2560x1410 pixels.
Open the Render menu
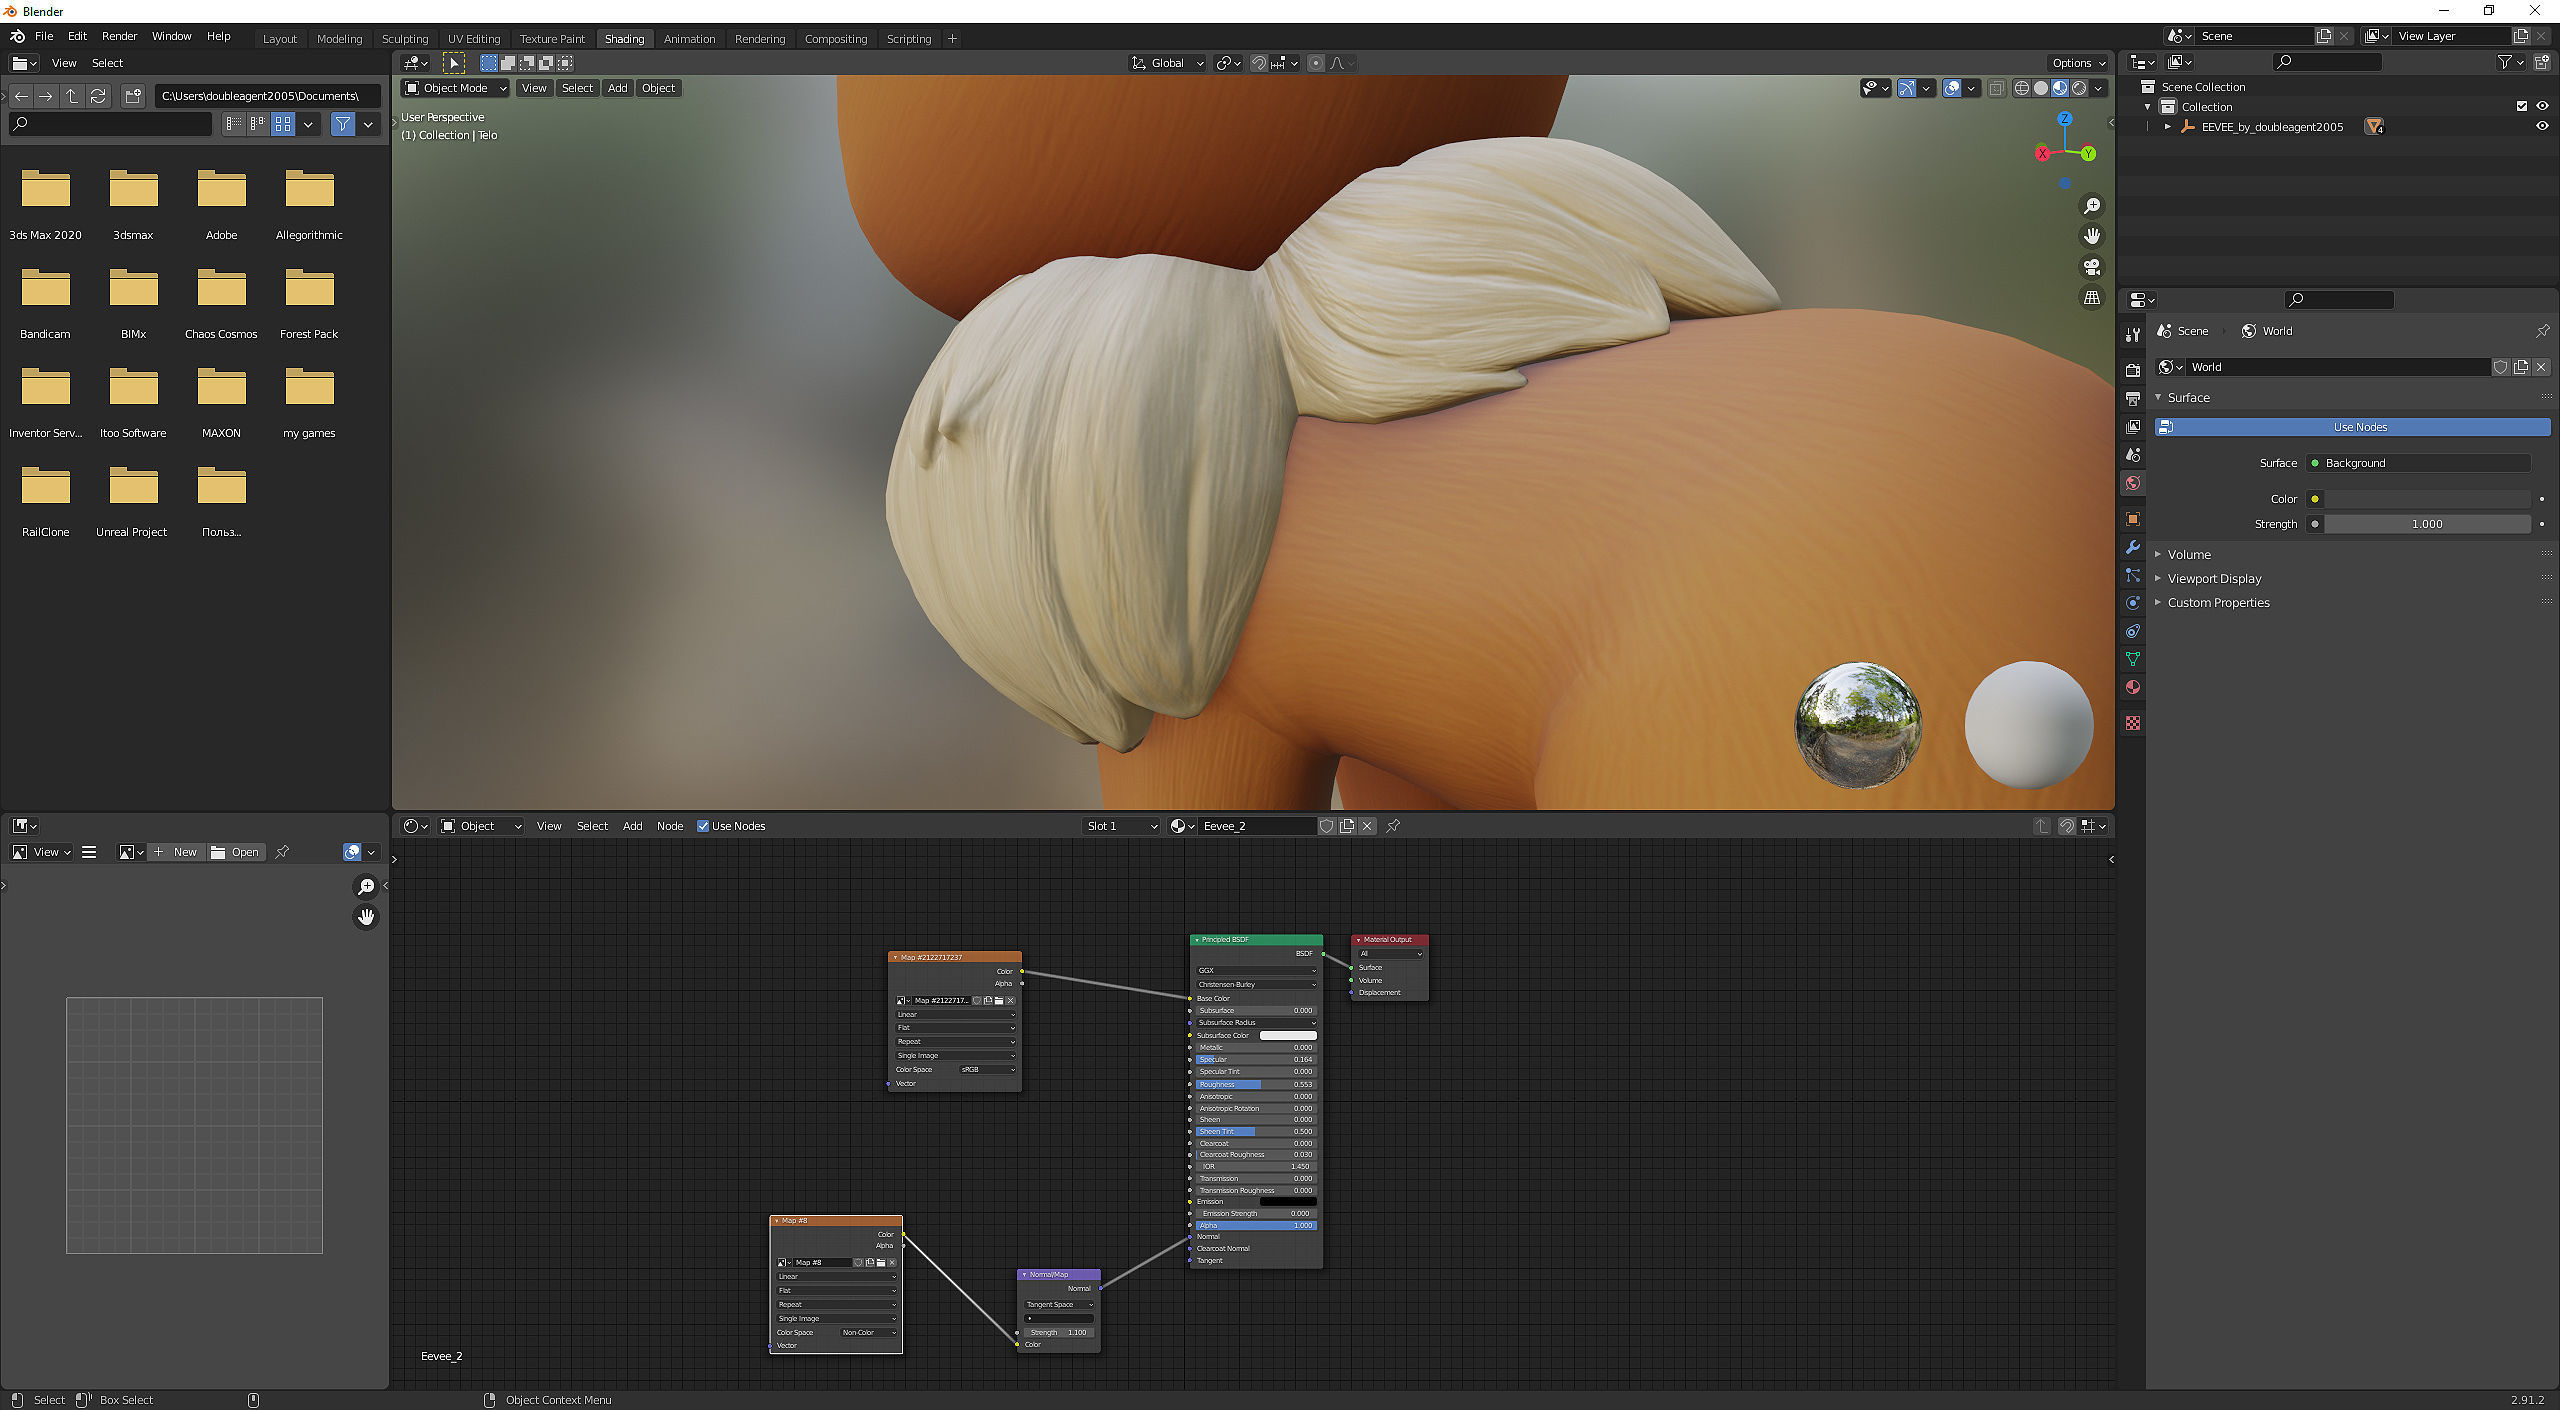point(119,36)
